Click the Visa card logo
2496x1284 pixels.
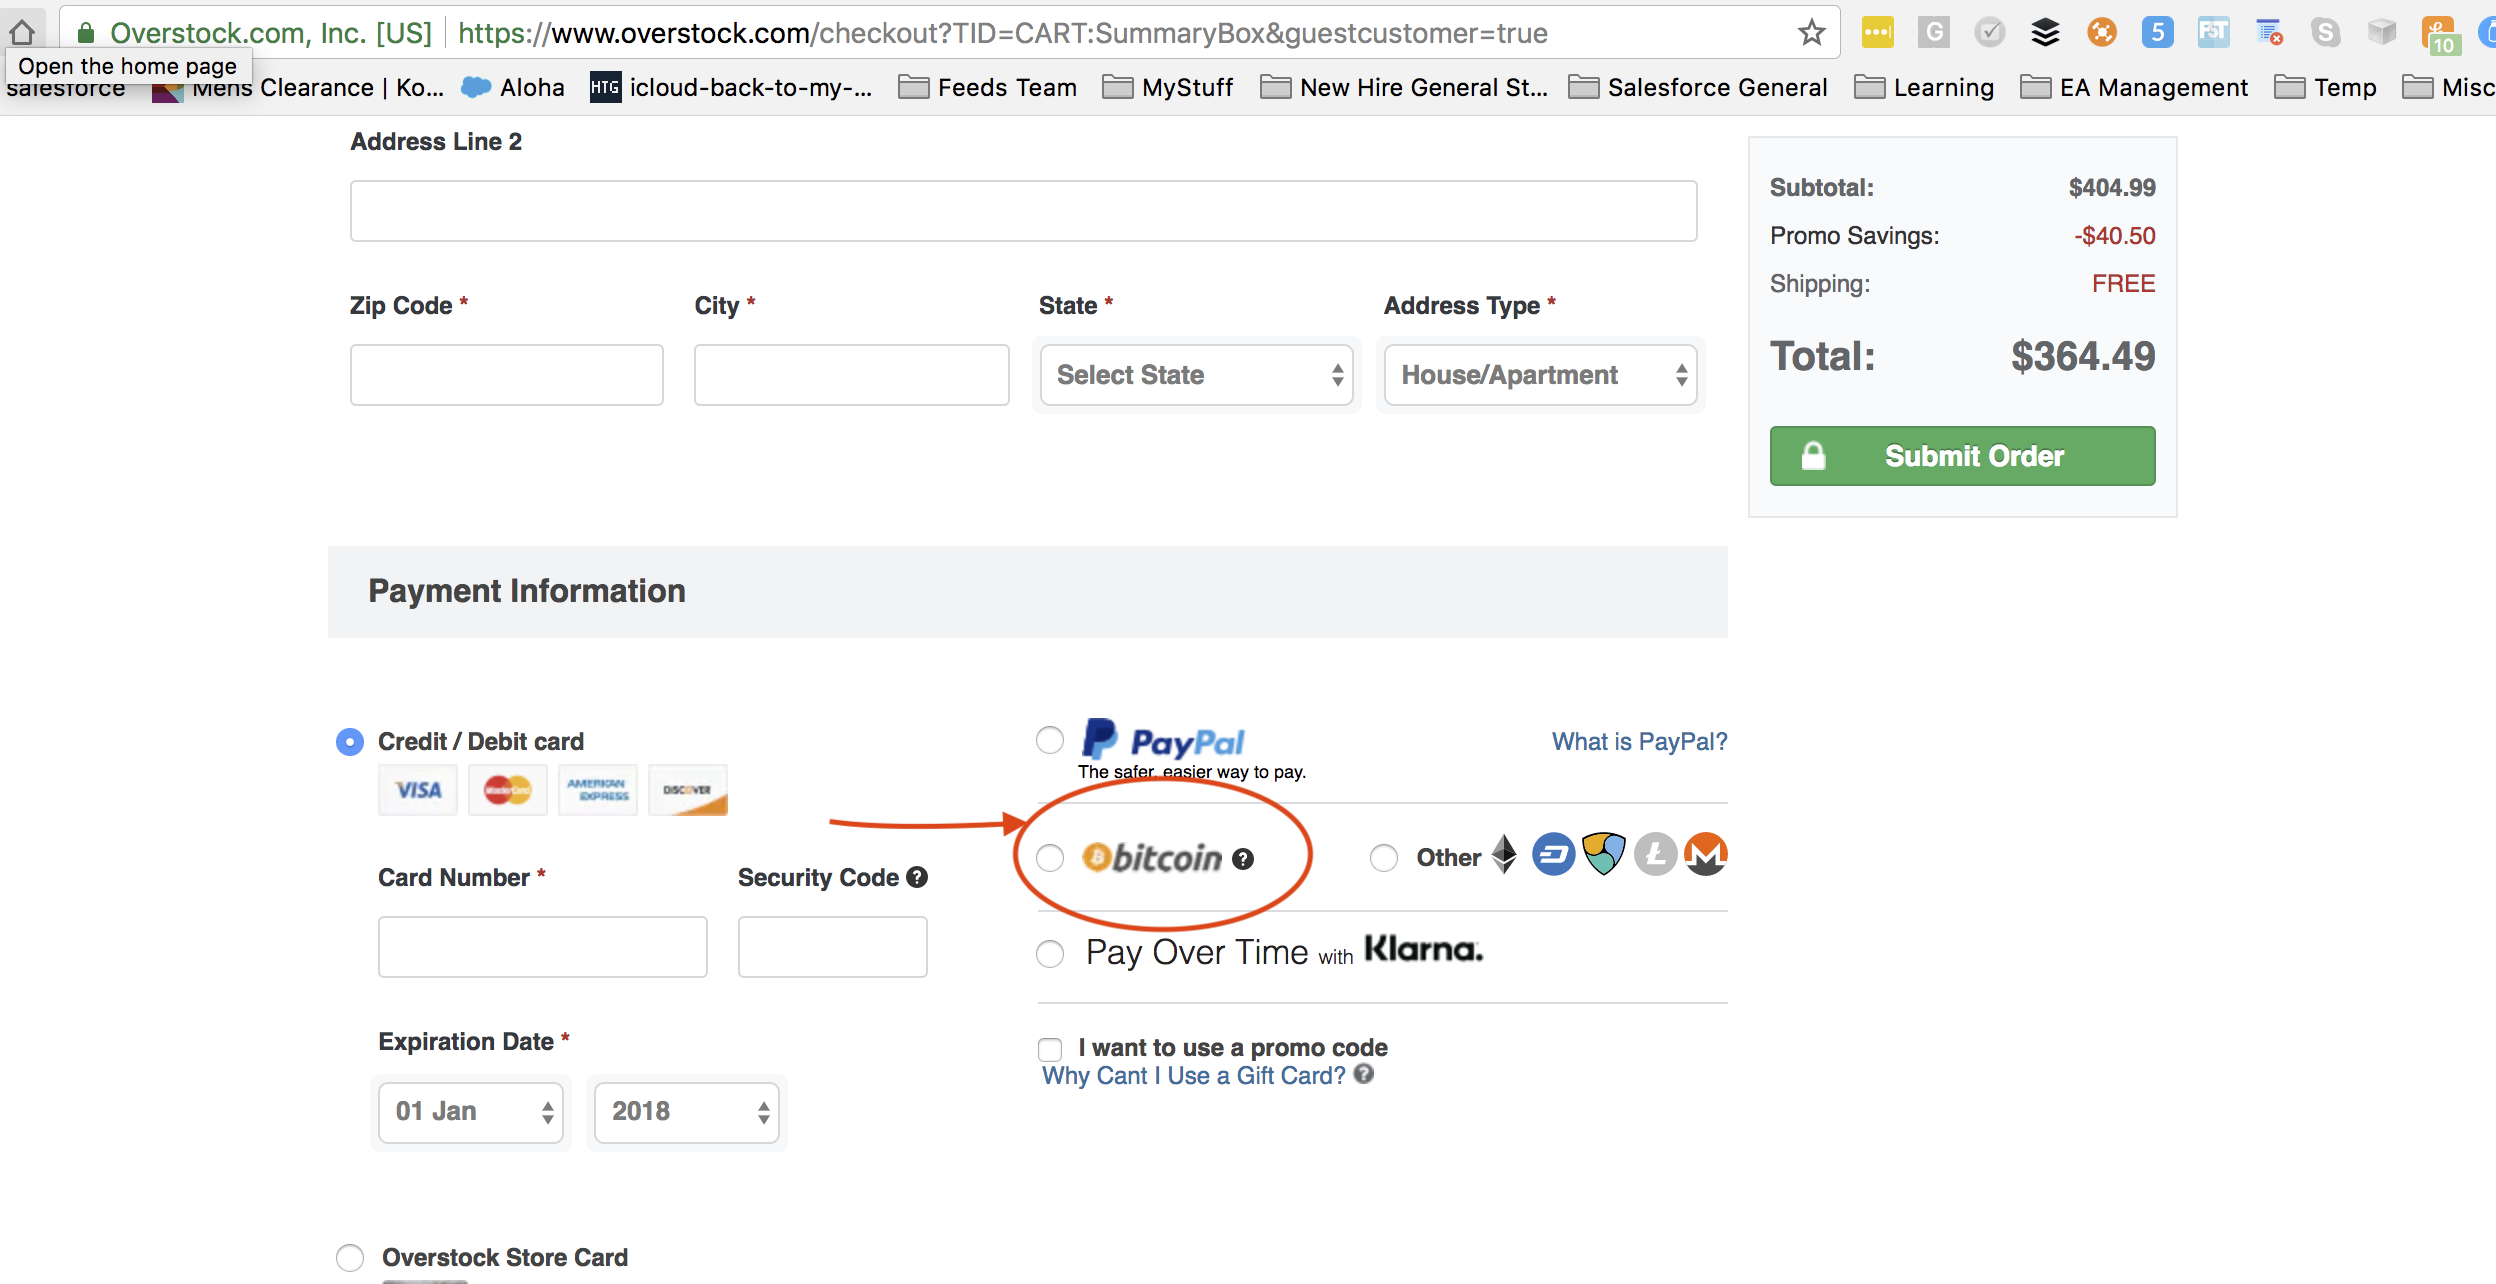pos(418,790)
